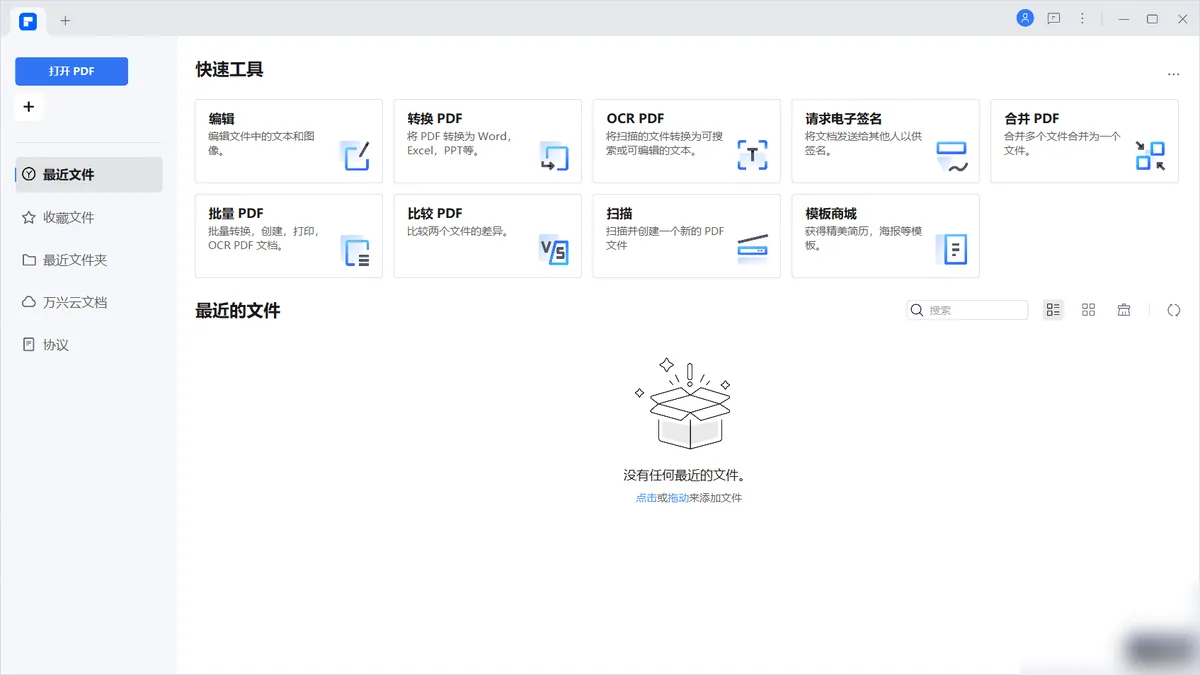The image size is (1200, 675).
Task: Click the feedback message icon in title bar
Action: click(1053, 19)
